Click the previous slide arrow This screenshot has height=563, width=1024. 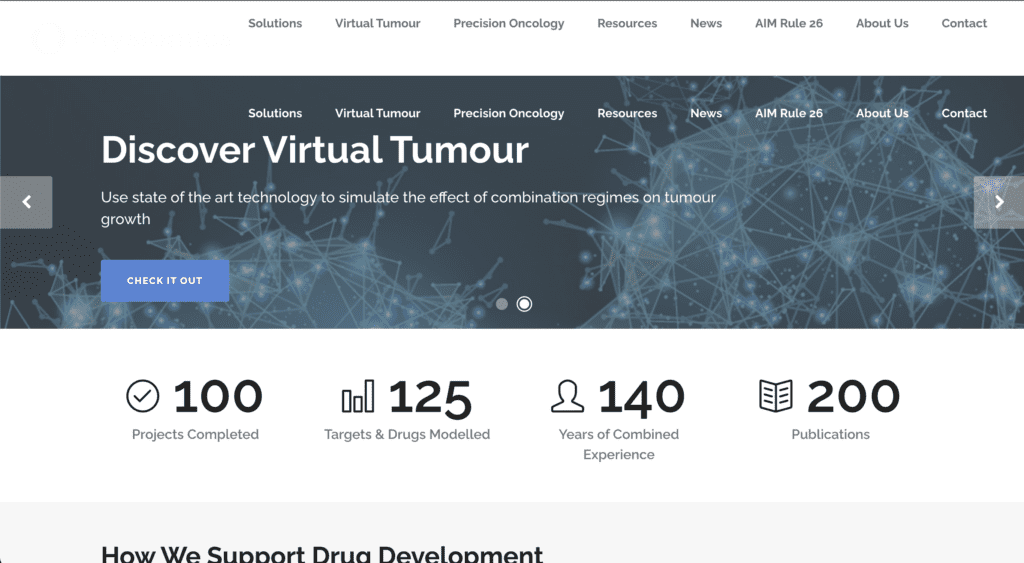[x=26, y=202]
